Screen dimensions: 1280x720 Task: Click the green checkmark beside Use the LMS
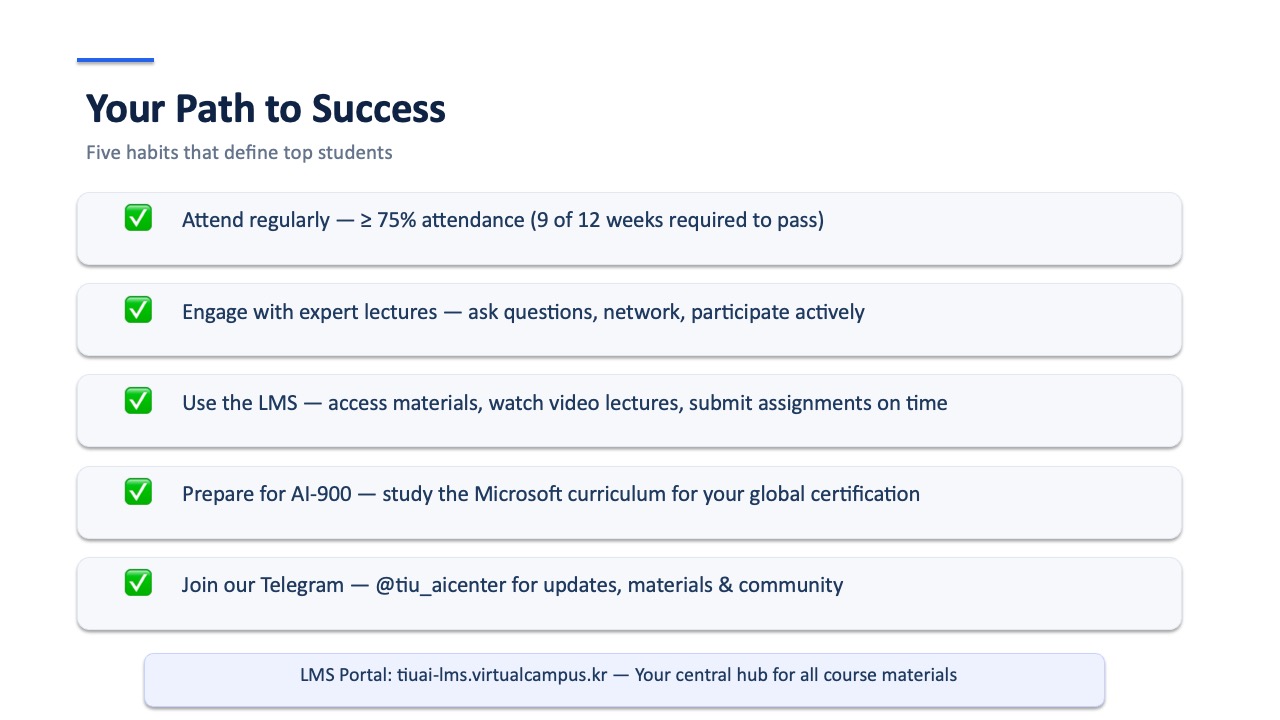[x=138, y=401]
